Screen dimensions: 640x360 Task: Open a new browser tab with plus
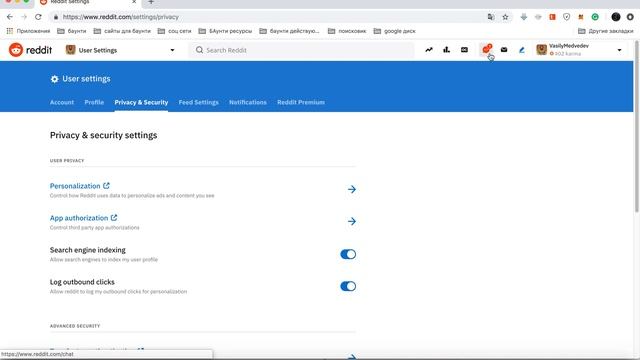coord(151,2)
